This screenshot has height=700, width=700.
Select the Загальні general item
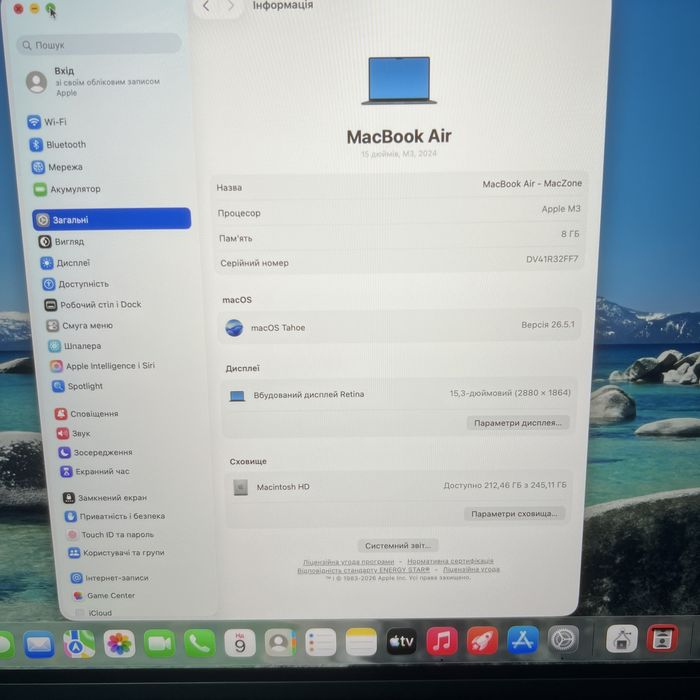112,219
